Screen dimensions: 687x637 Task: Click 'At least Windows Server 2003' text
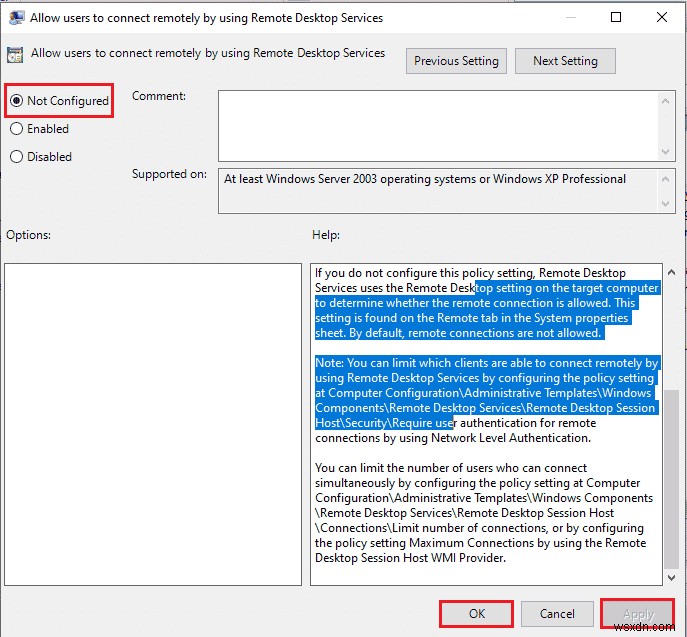tap(300, 179)
